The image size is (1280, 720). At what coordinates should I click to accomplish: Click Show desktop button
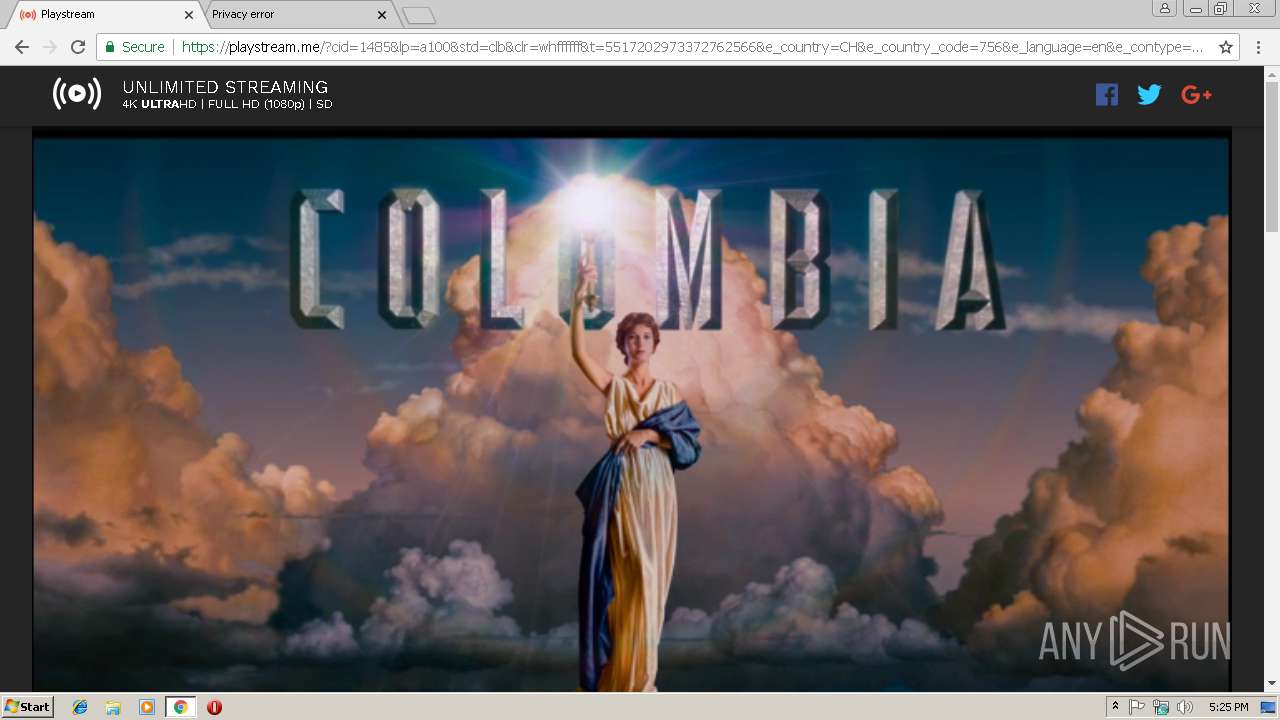1268,707
